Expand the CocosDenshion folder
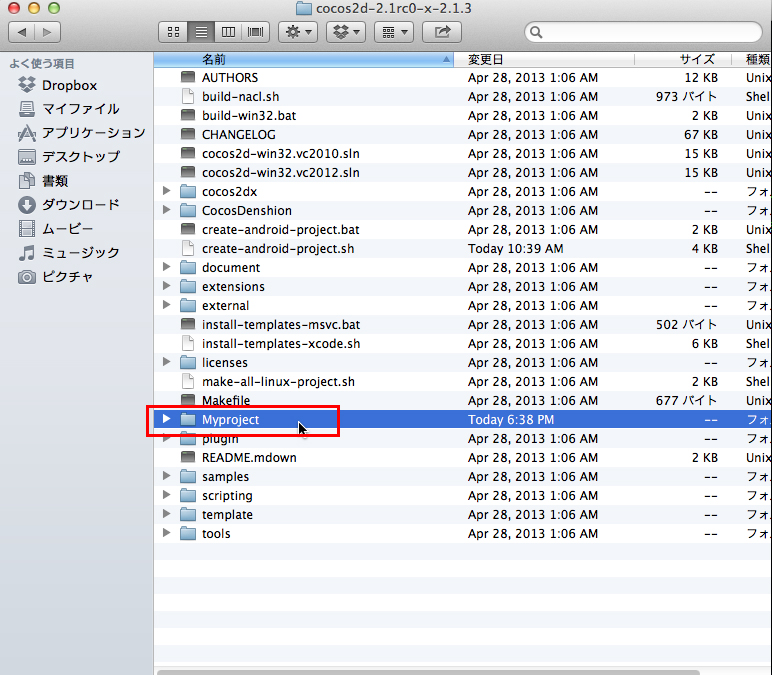The width and height of the screenshot is (772, 675). point(166,210)
